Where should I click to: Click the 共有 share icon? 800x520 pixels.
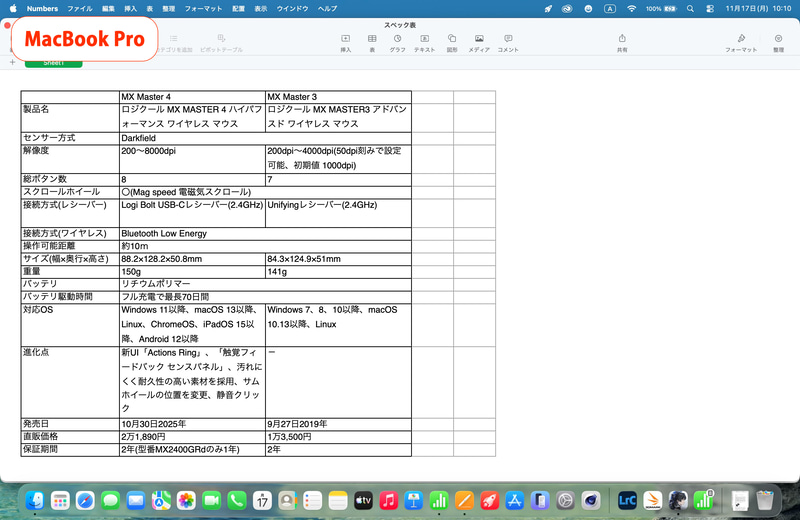click(622, 43)
